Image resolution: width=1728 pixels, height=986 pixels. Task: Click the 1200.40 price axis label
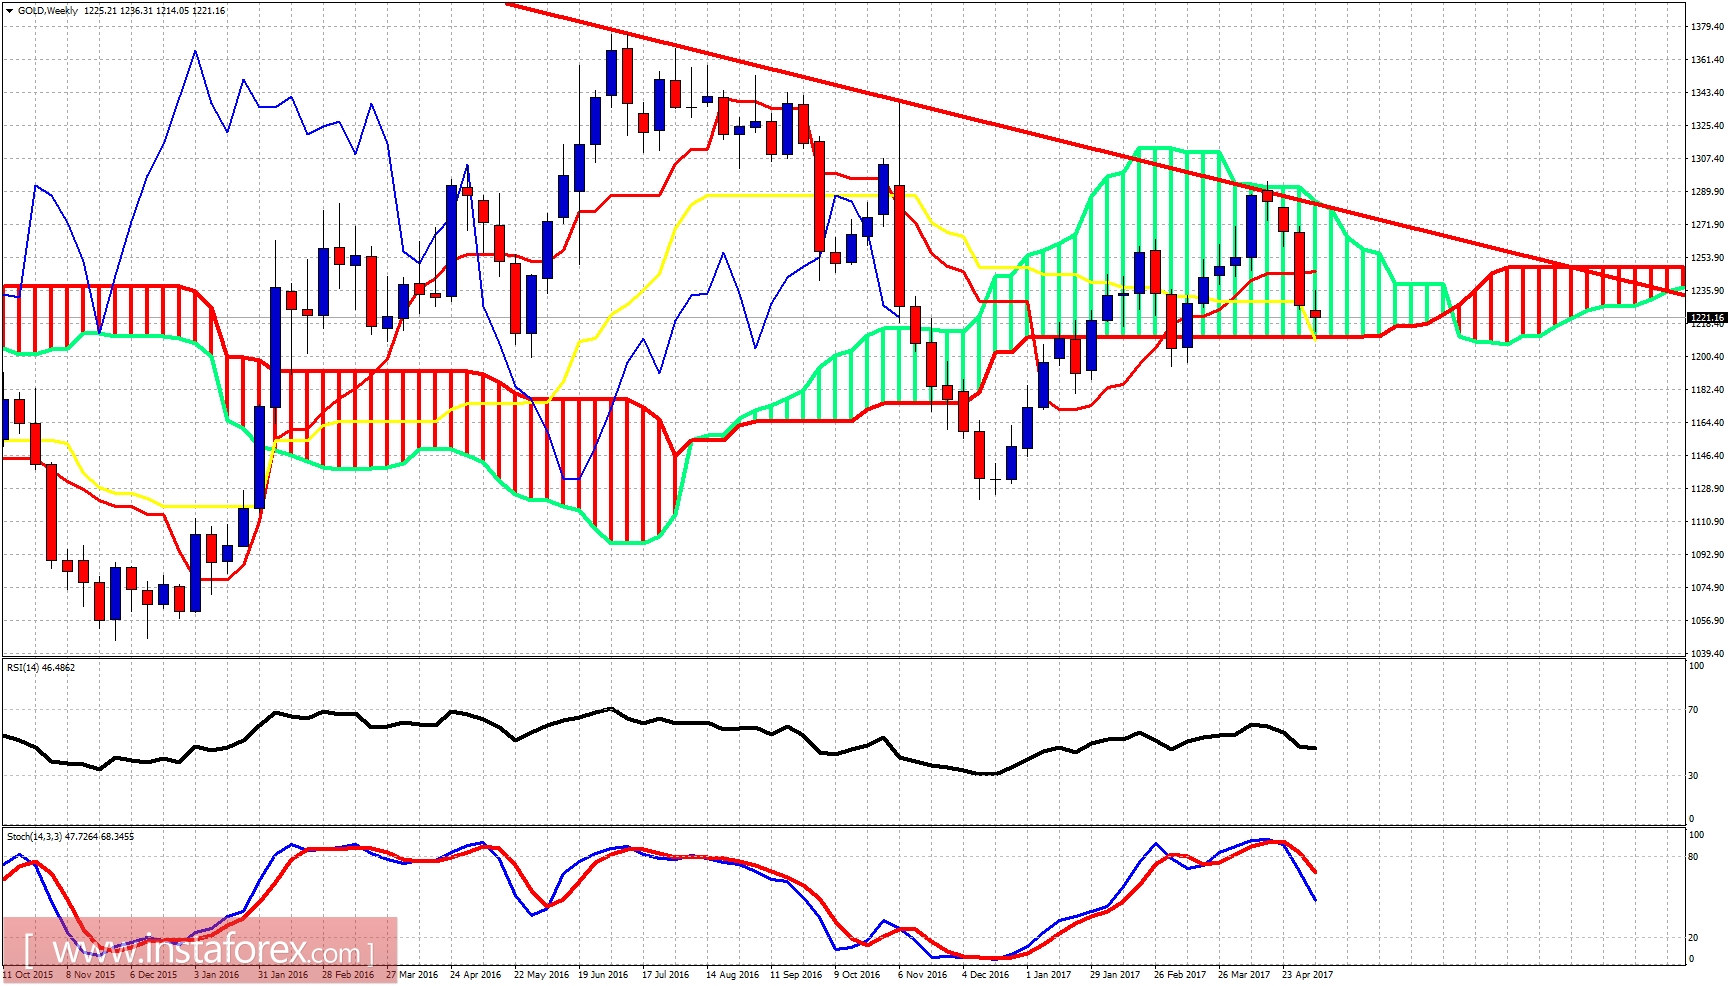coord(1707,357)
